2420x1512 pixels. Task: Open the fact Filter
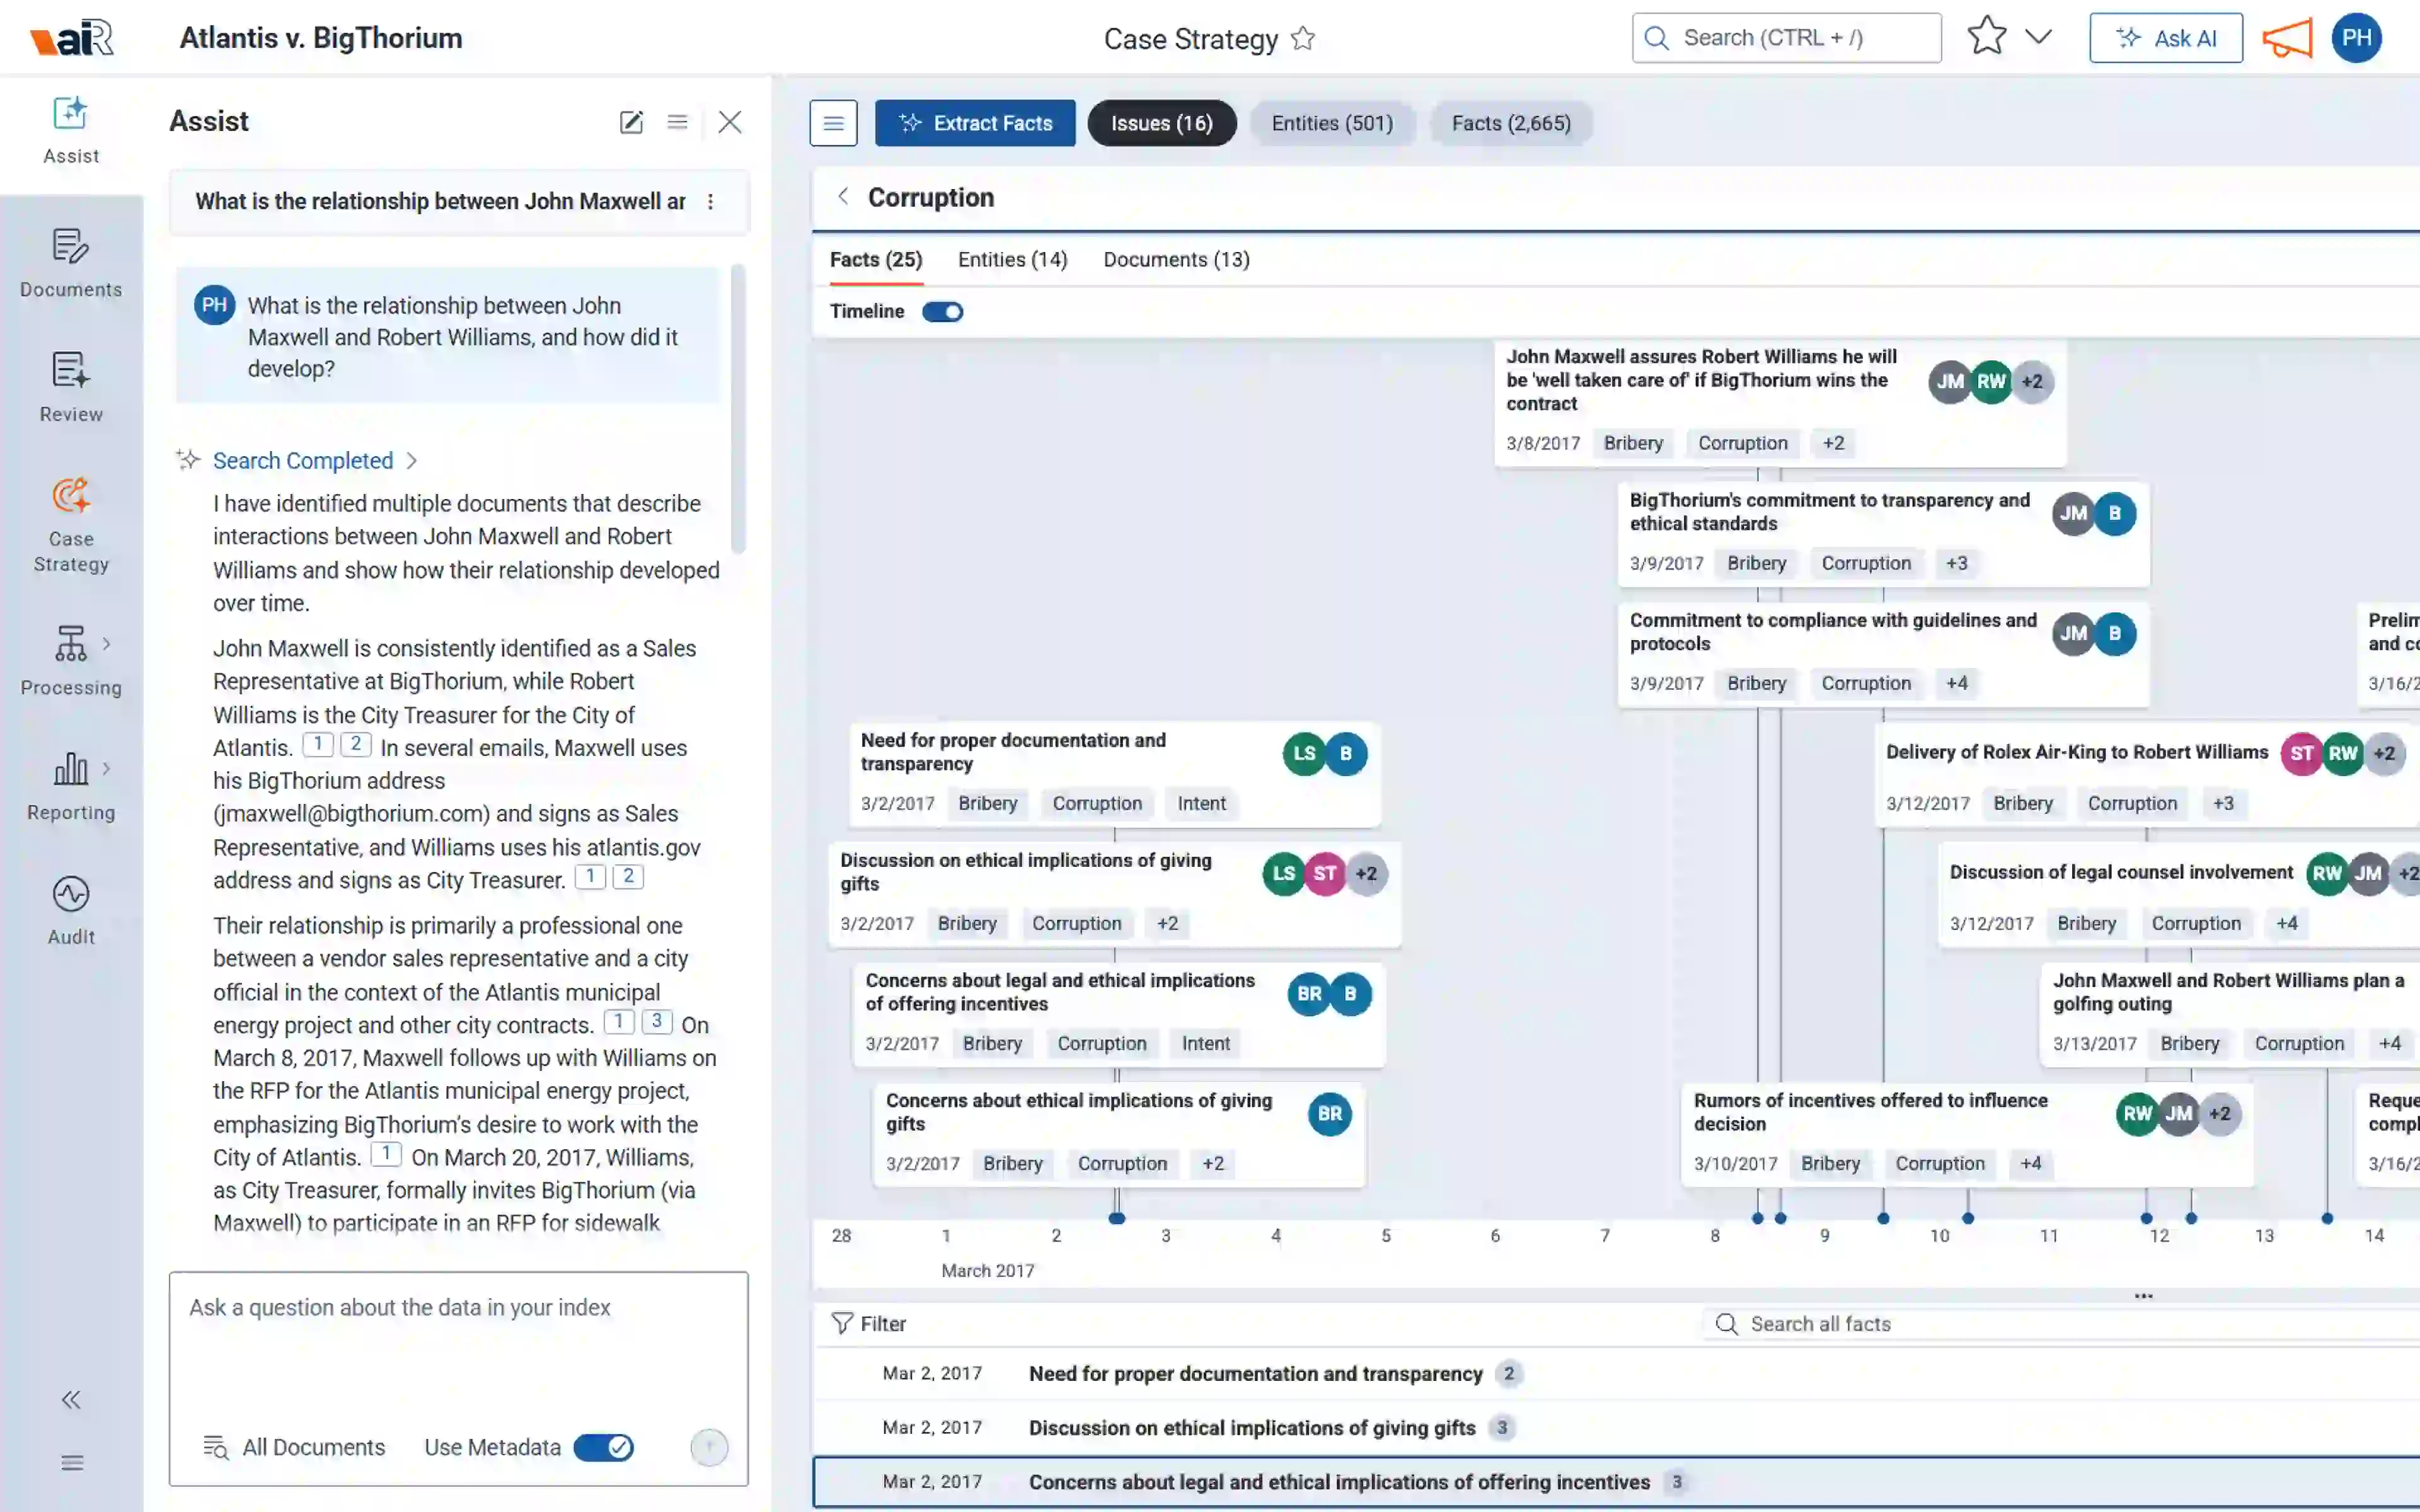tap(868, 1324)
